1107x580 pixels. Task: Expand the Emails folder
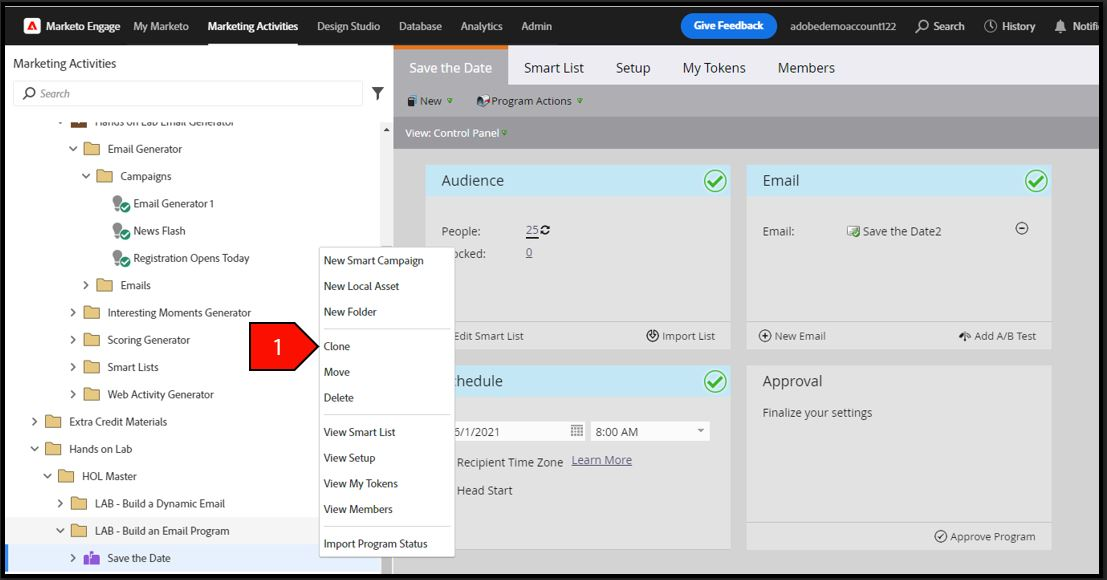86,285
